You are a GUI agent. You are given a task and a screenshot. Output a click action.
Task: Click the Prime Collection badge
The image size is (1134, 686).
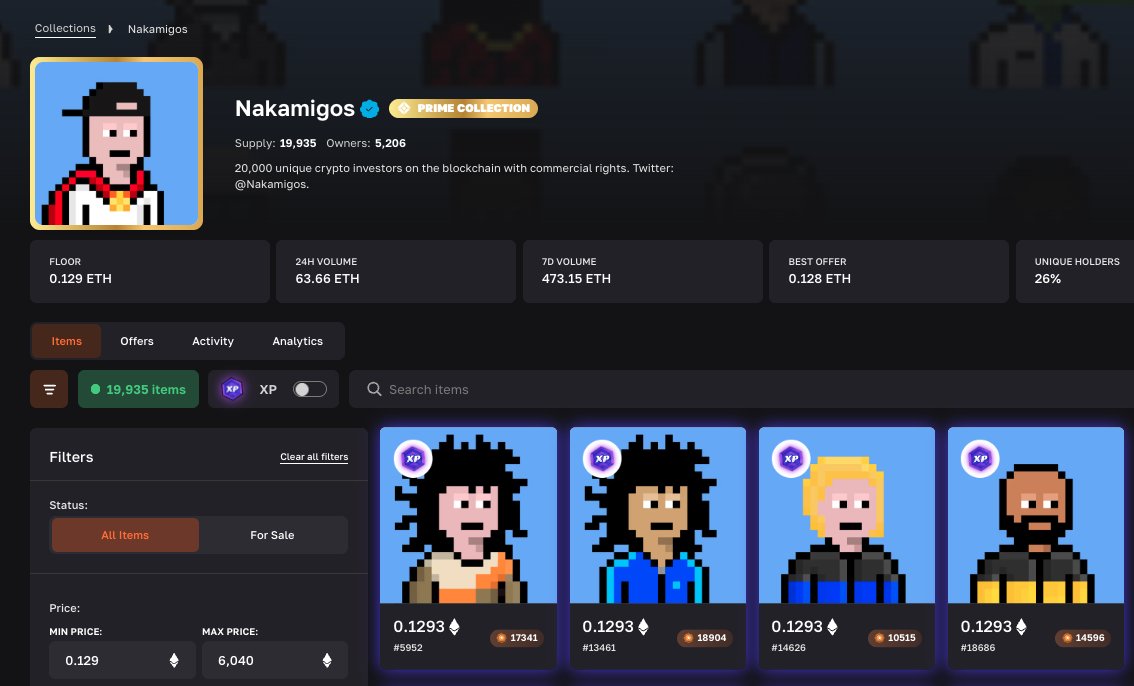click(463, 108)
